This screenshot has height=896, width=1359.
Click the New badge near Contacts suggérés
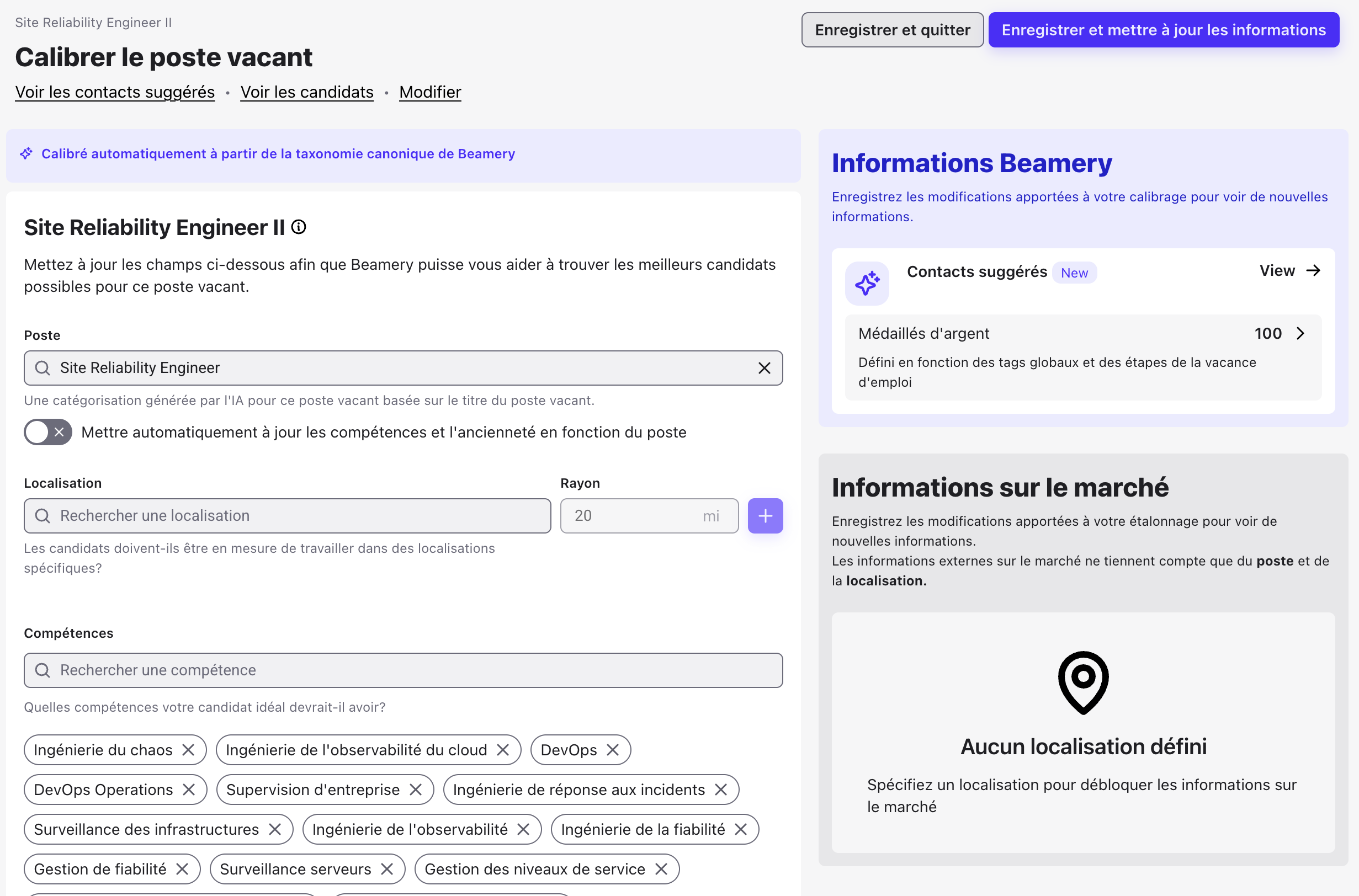[x=1074, y=273]
